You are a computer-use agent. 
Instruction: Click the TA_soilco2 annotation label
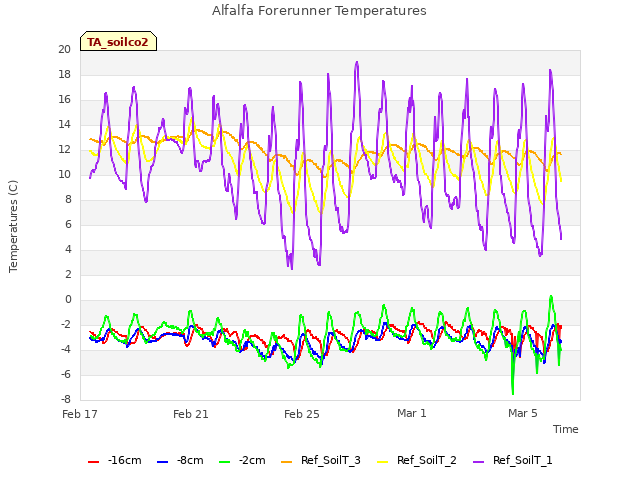coord(118,41)
